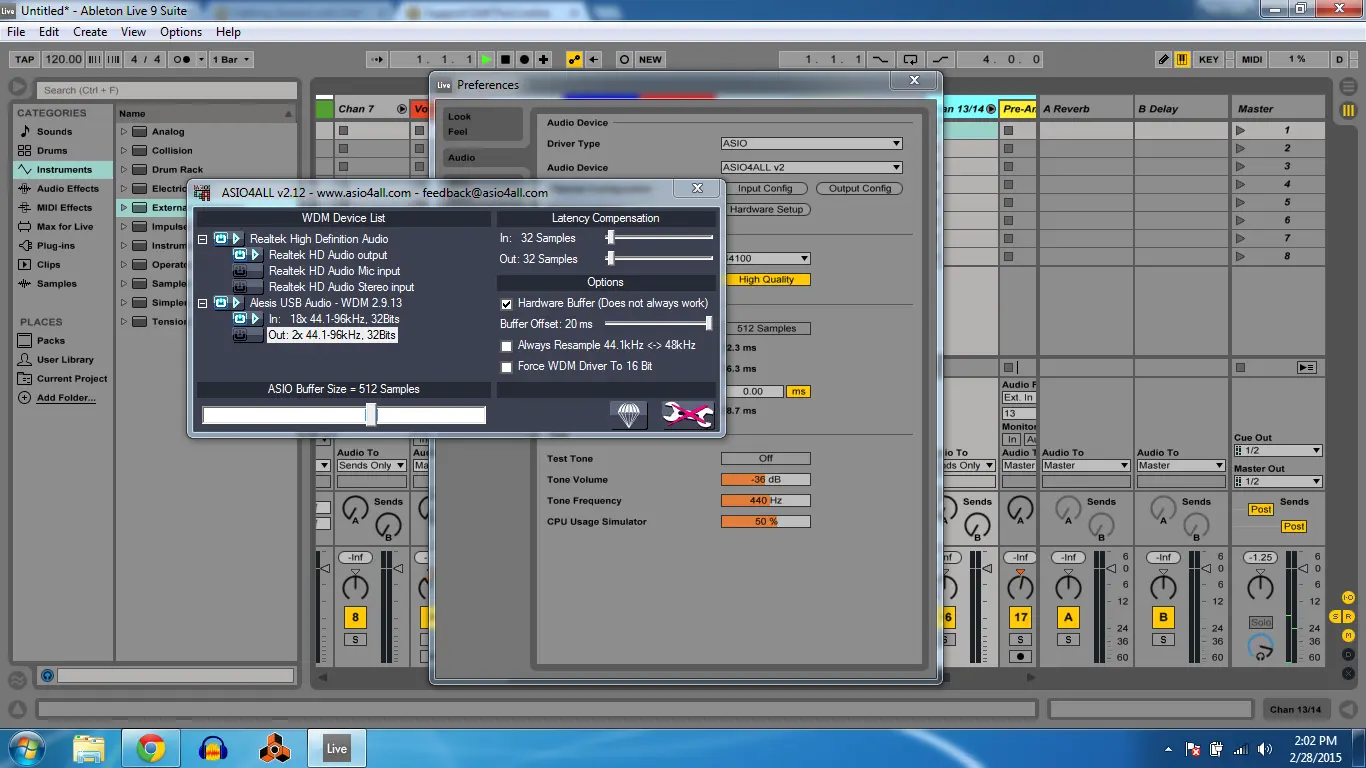Image resolution: width=1366 pixels, height=768 pixels.
Task: Open the Edit menu
Action: 49,32
